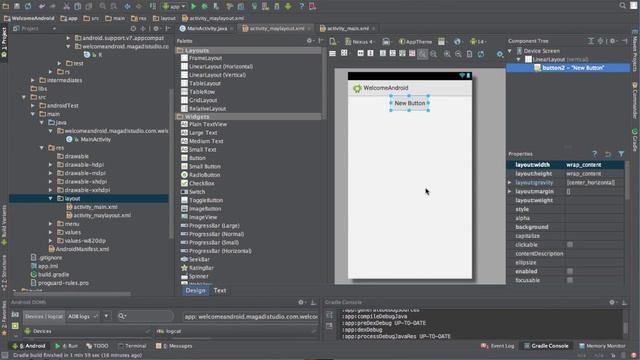Expand the drawable-hdpi folder
The image size is (640, 360).
click(51, 165)
